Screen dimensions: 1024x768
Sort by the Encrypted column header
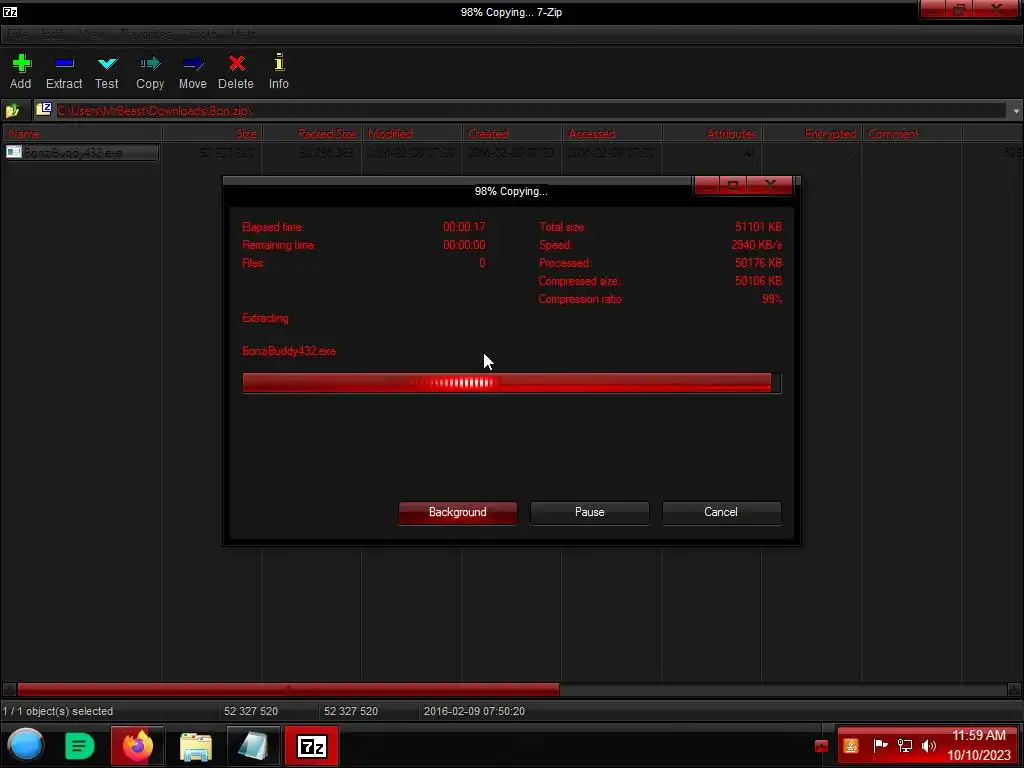pos(812,134)
